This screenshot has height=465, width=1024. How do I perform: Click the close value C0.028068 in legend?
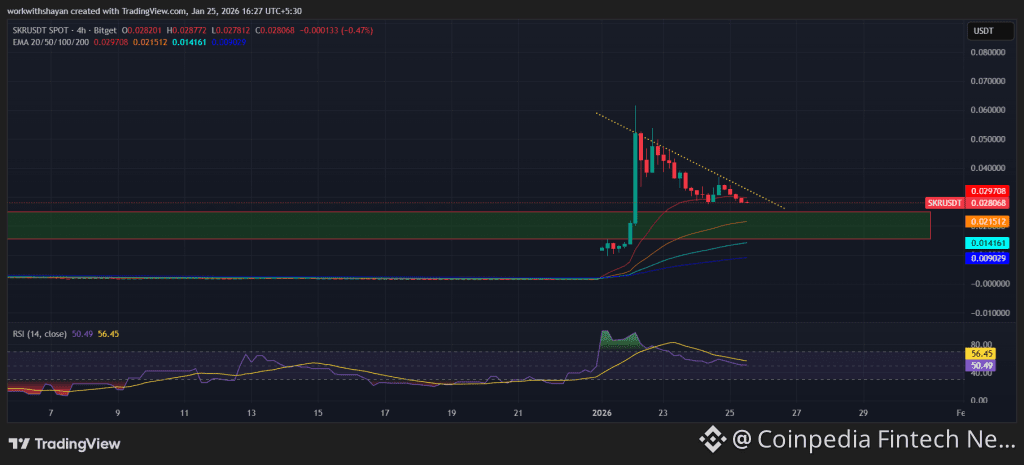coord(276,31)
